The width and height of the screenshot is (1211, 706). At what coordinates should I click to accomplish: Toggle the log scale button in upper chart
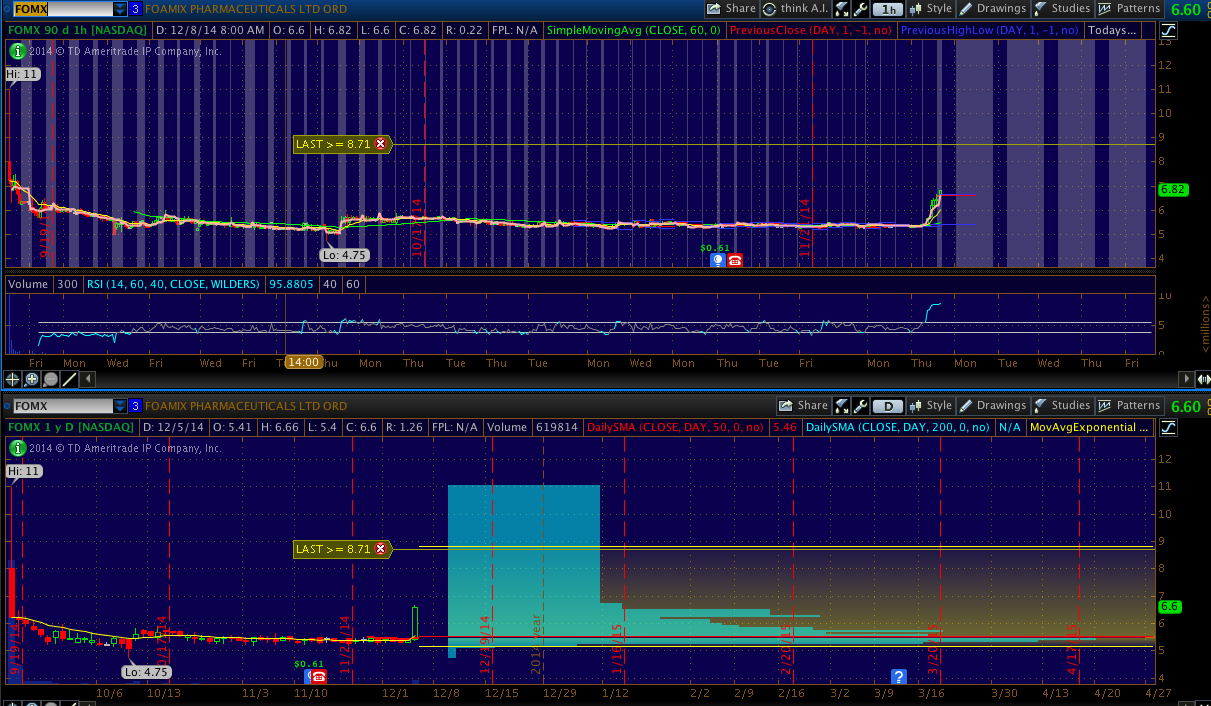coord(1168,30)
